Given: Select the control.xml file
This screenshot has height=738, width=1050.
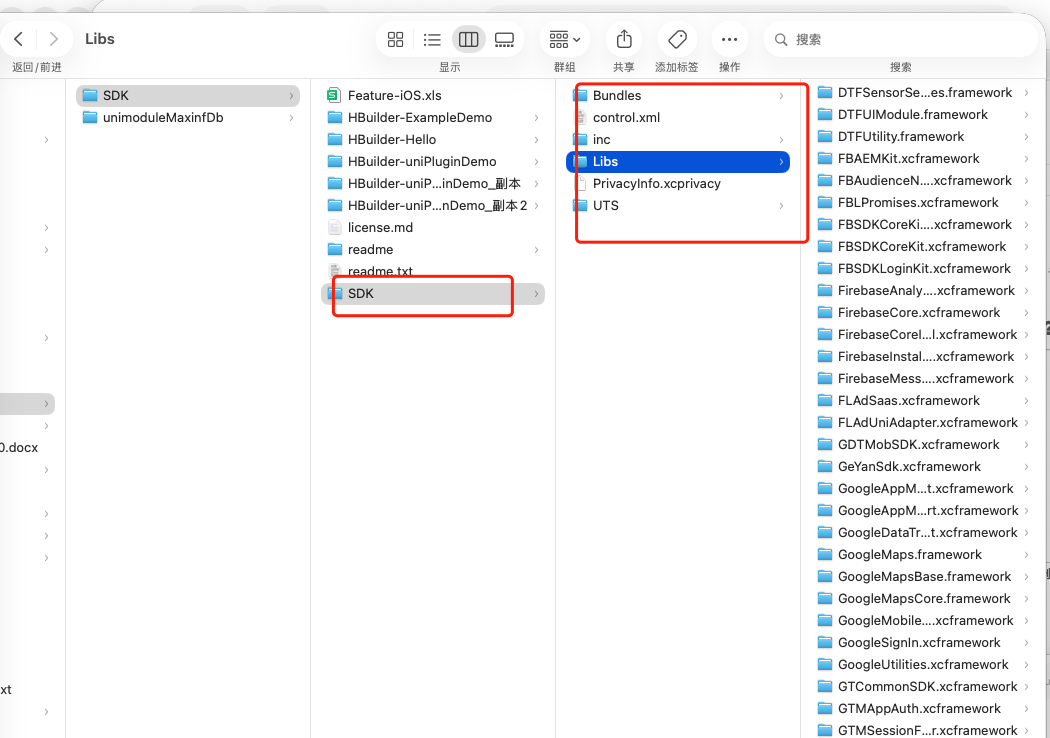Looking at the screenshot, I should (x=626, y=118).
